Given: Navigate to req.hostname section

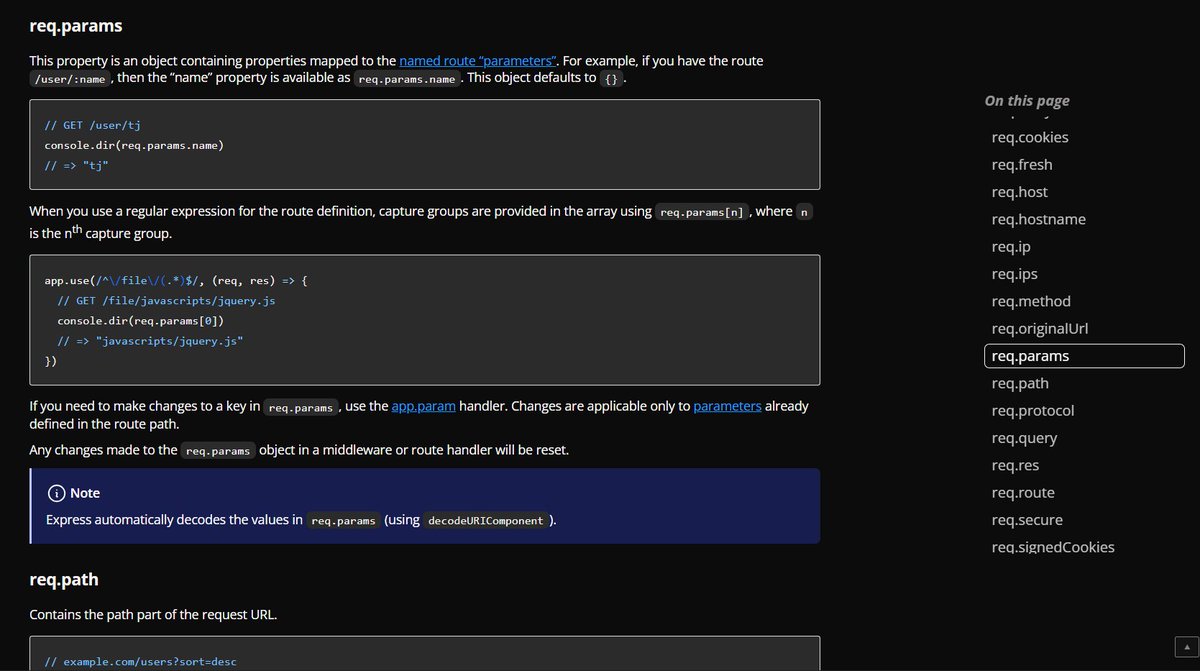Looking at the screenshot, I should 1038,219.
